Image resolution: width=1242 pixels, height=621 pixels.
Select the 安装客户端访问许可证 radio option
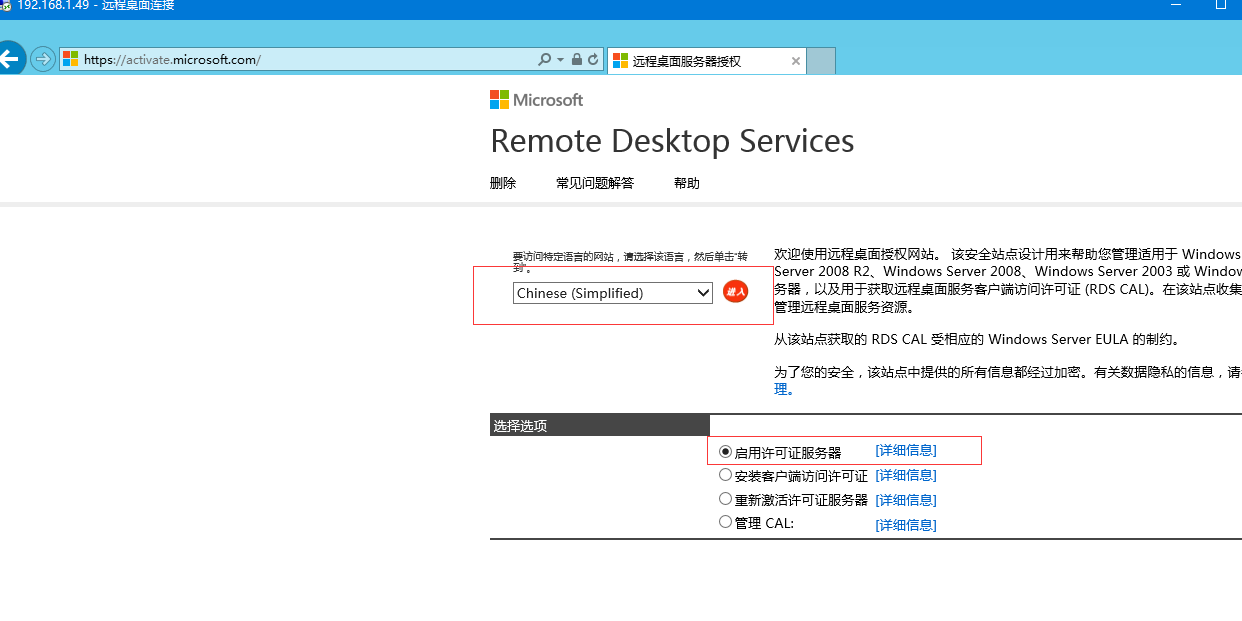[726, 475]
